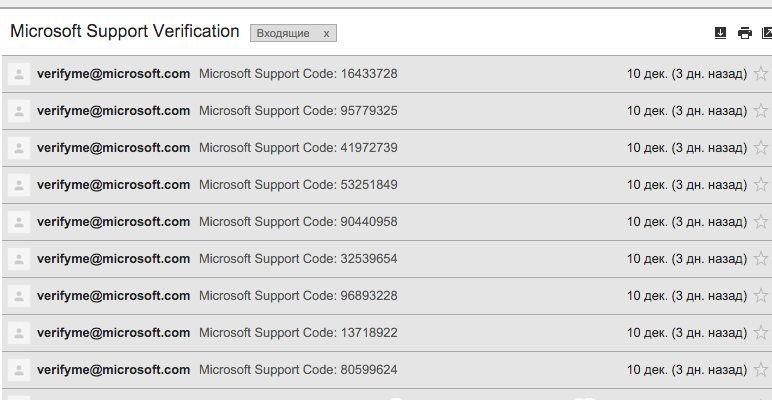Click sender avatar on code 53251849 row
Viewport: 772px width, 400px height.
coord(18,185)
